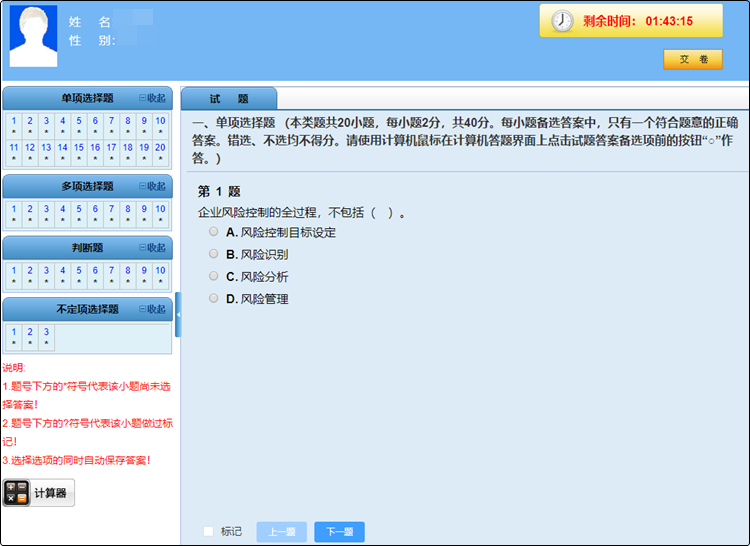This screenshot has width=750, height=546.
Task: Click the 单项选择题 section header title
Action: click(x=88, y=98)
